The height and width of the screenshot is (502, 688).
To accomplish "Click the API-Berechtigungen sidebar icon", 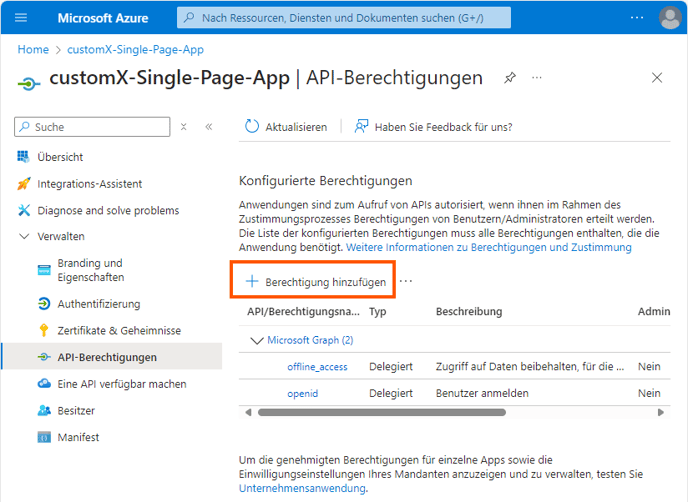I will [44, 357].
